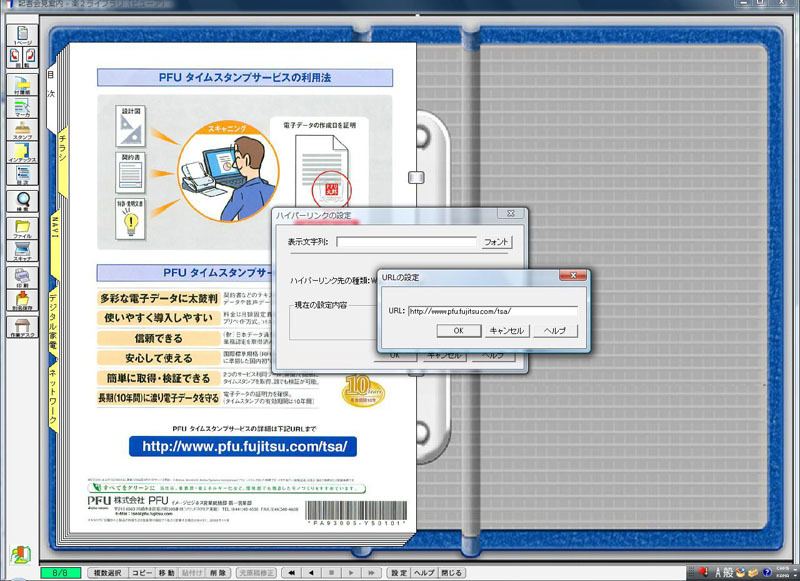Open the Search (検索) magnifier tool
The image size is (800, 581).
point(22,201)
